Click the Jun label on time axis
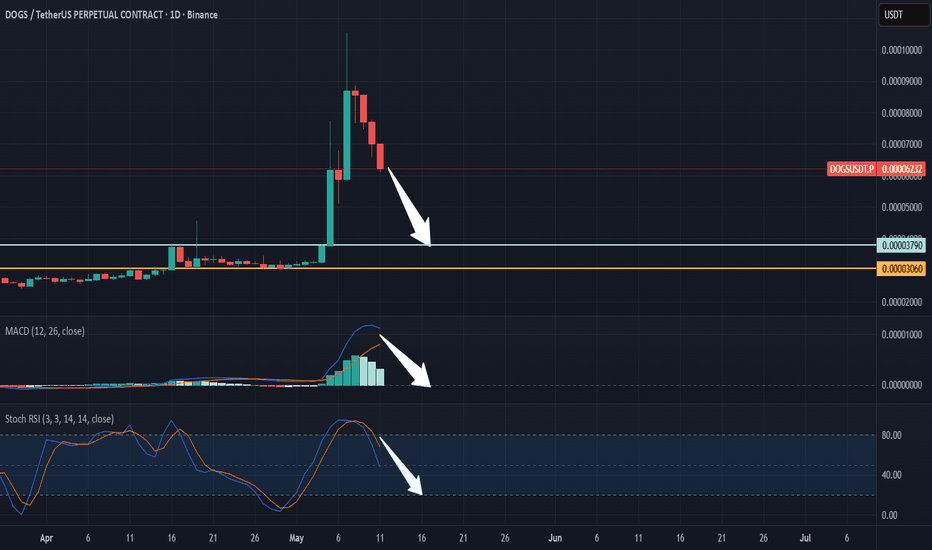 555,538
